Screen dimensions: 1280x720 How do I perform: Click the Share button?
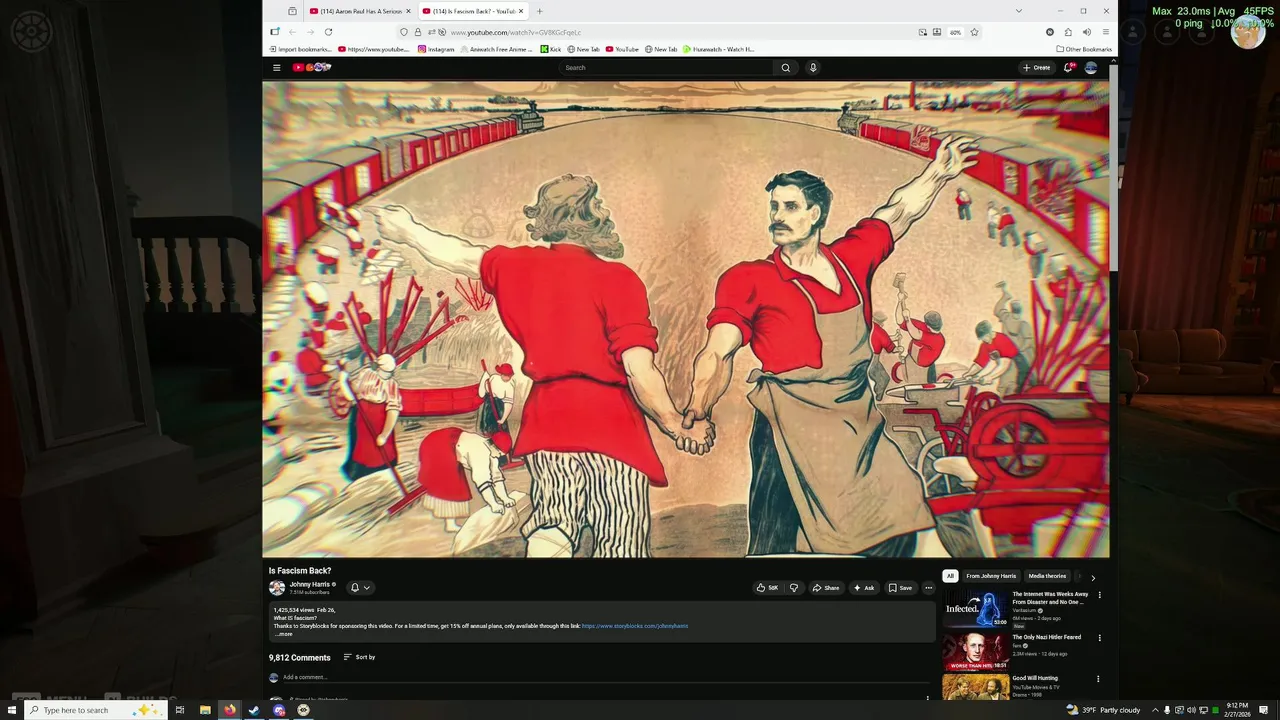click(x=826, y=588)
